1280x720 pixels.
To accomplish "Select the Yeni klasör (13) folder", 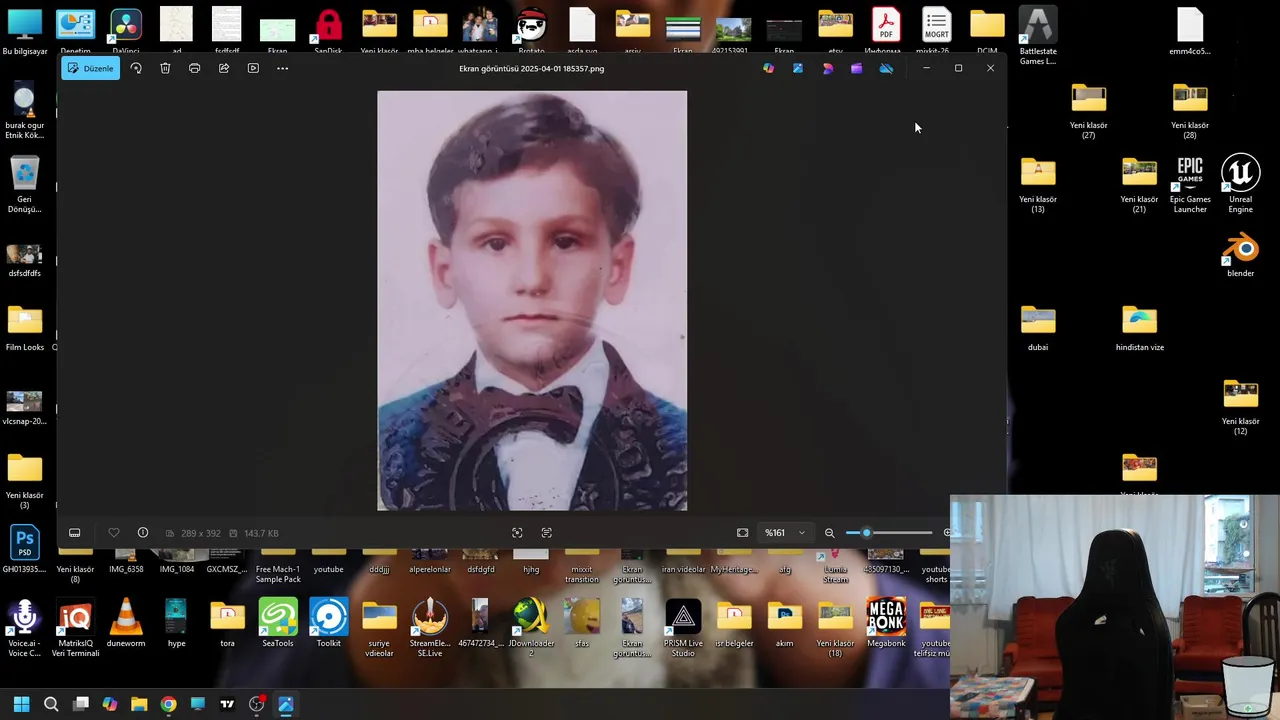I will point(1037,183).
